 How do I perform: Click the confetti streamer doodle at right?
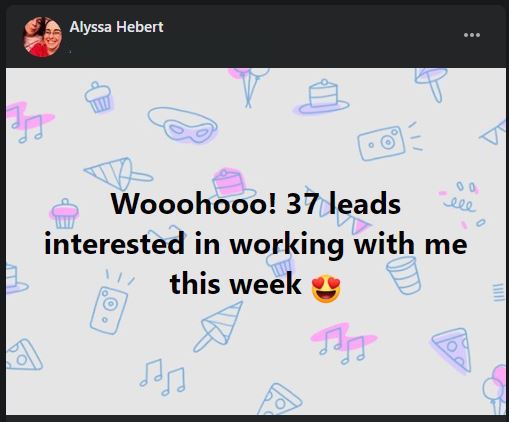pos(463,205)
